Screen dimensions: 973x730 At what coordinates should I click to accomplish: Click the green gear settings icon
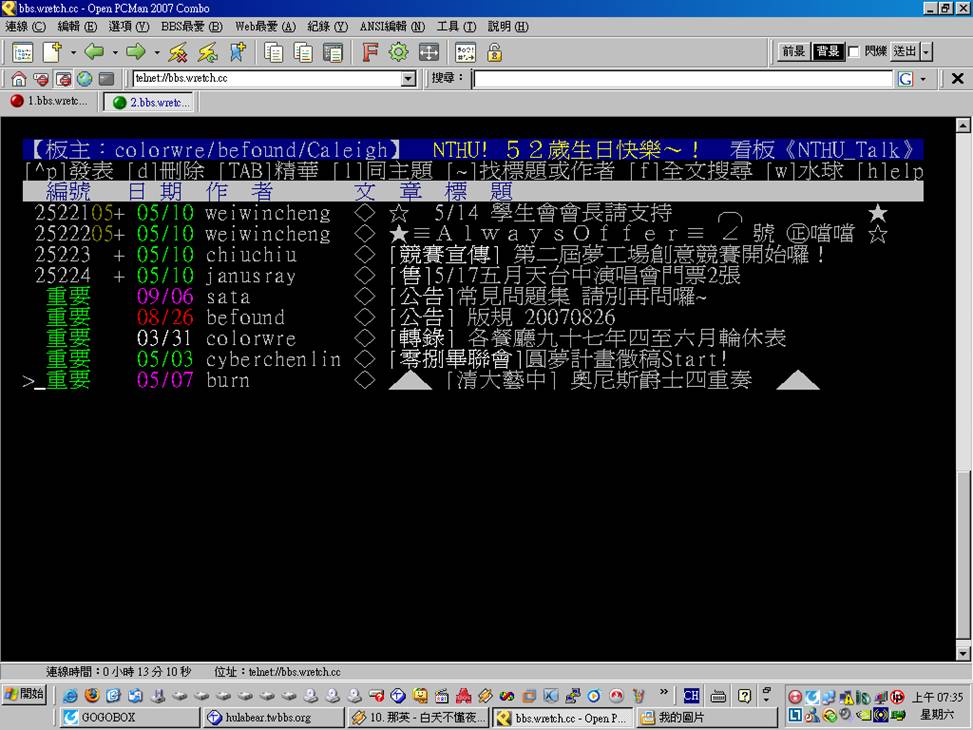pos(399,52)
